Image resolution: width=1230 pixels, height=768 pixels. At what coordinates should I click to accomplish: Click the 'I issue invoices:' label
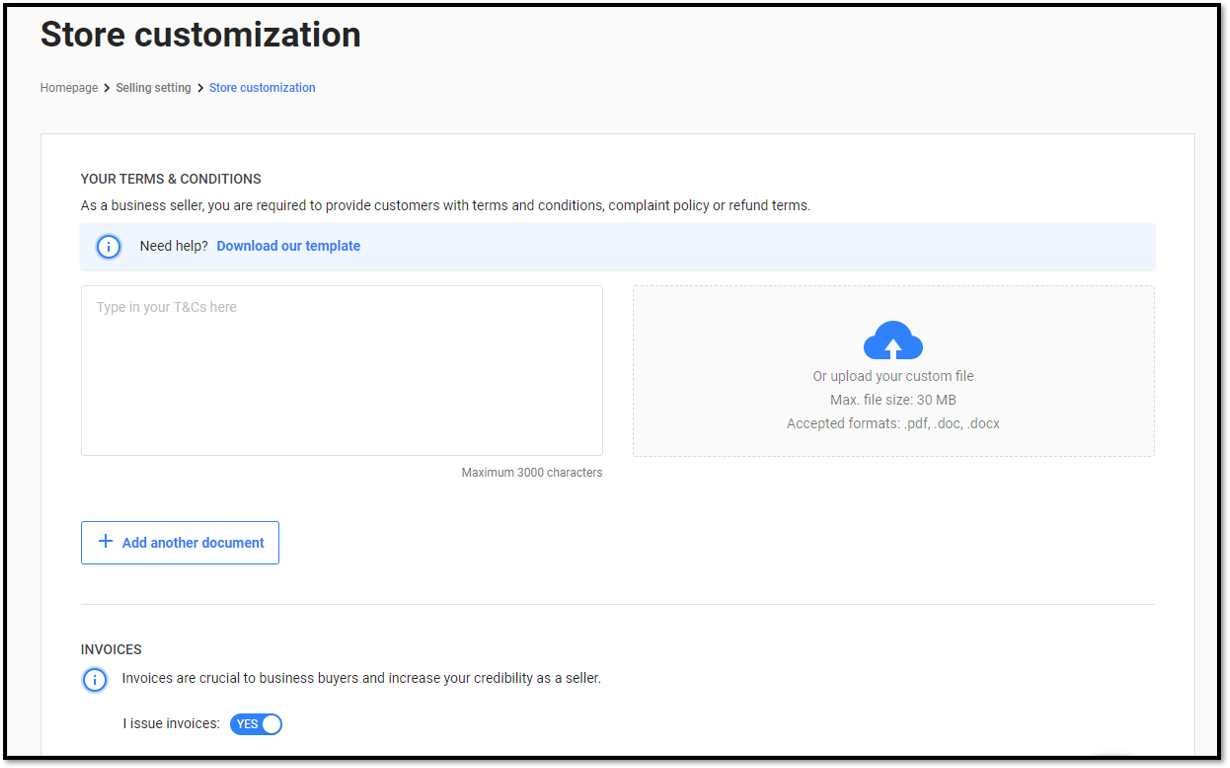(171, 723)
